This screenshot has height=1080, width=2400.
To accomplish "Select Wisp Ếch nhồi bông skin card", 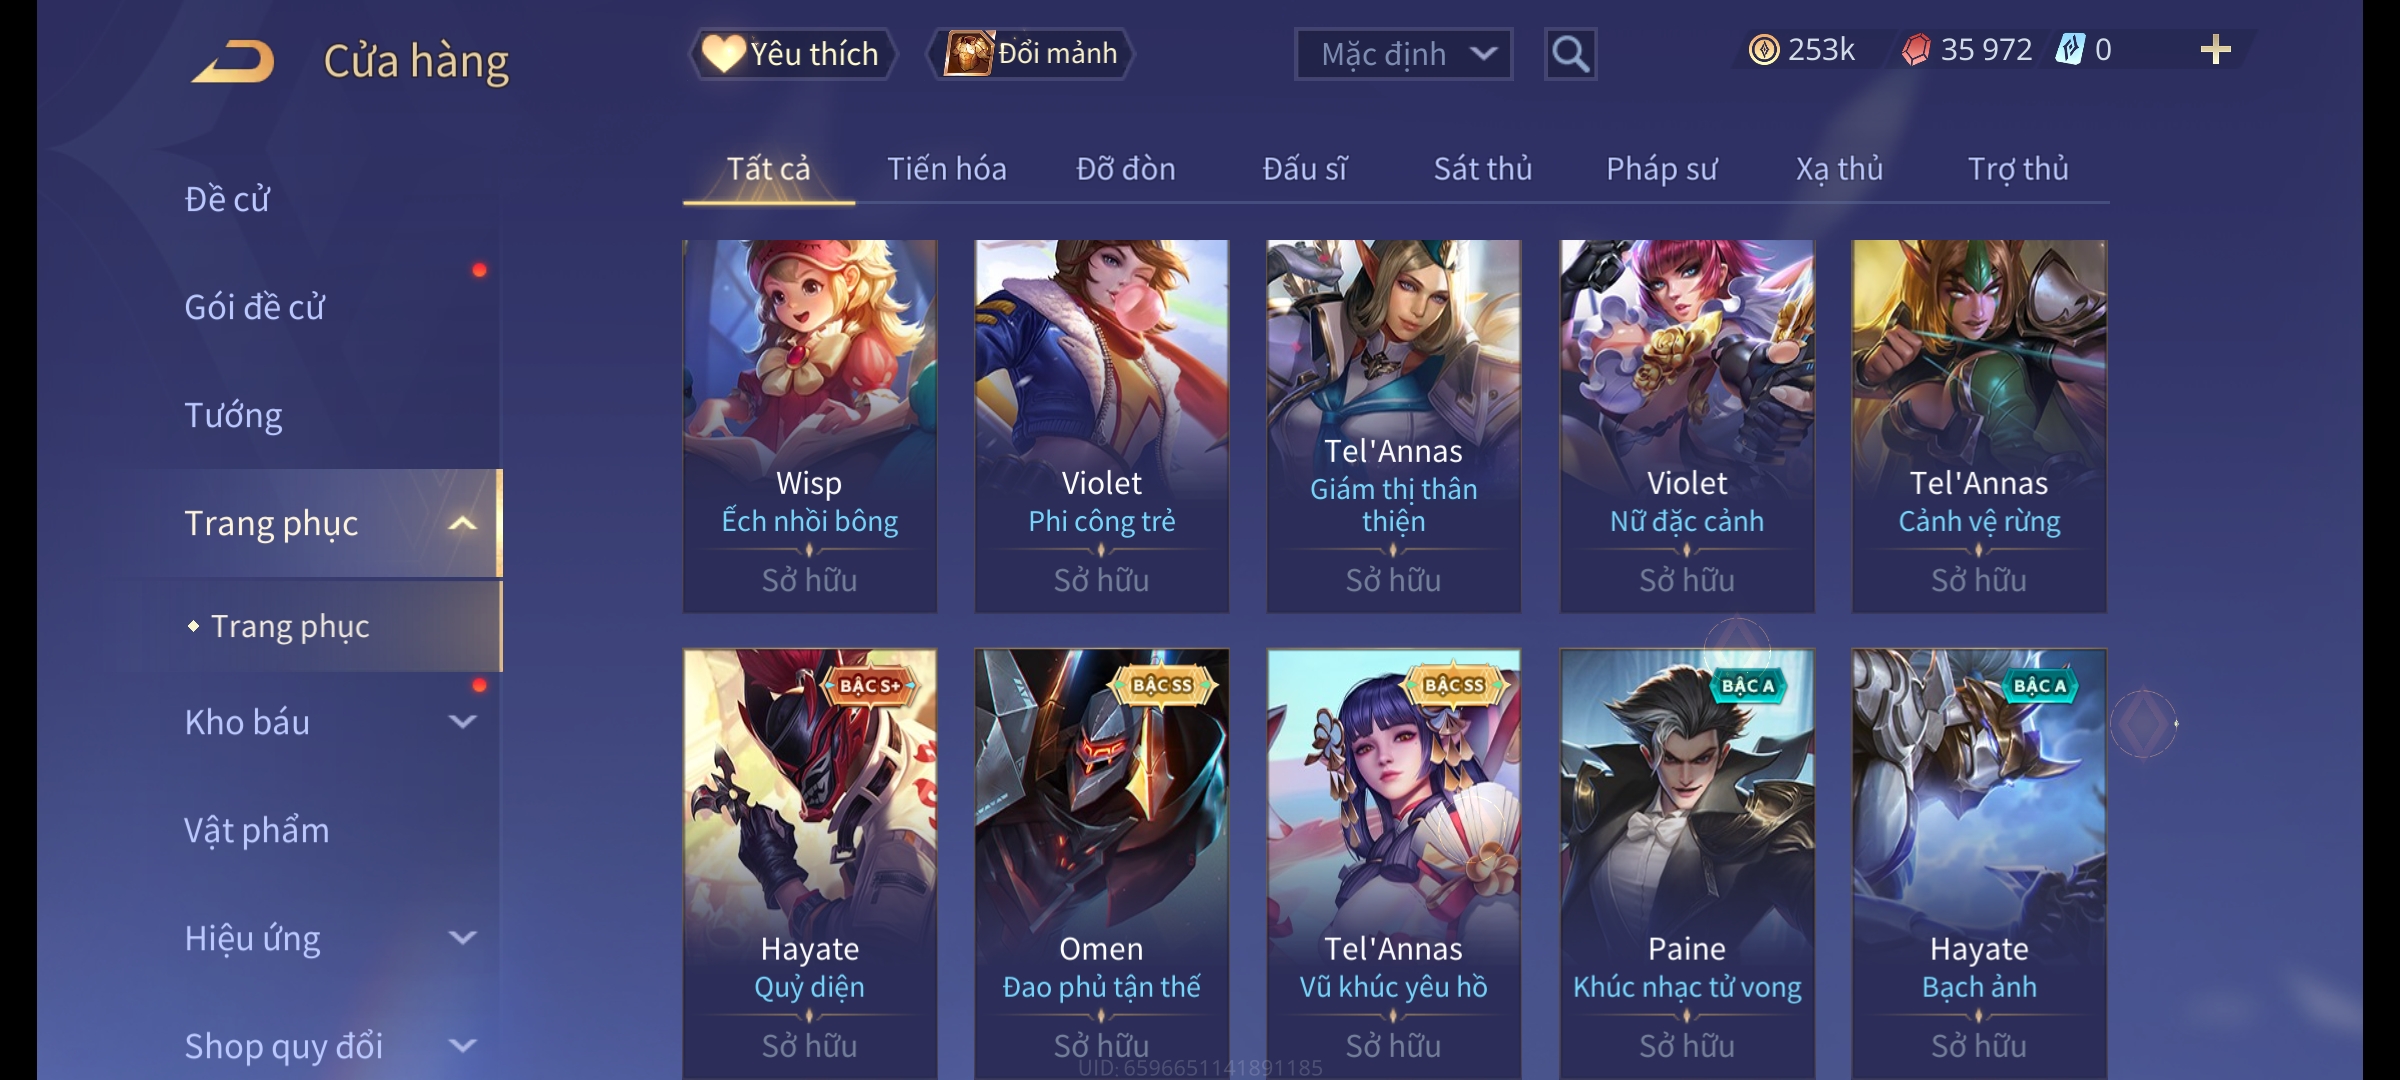I will coord(810,426).
